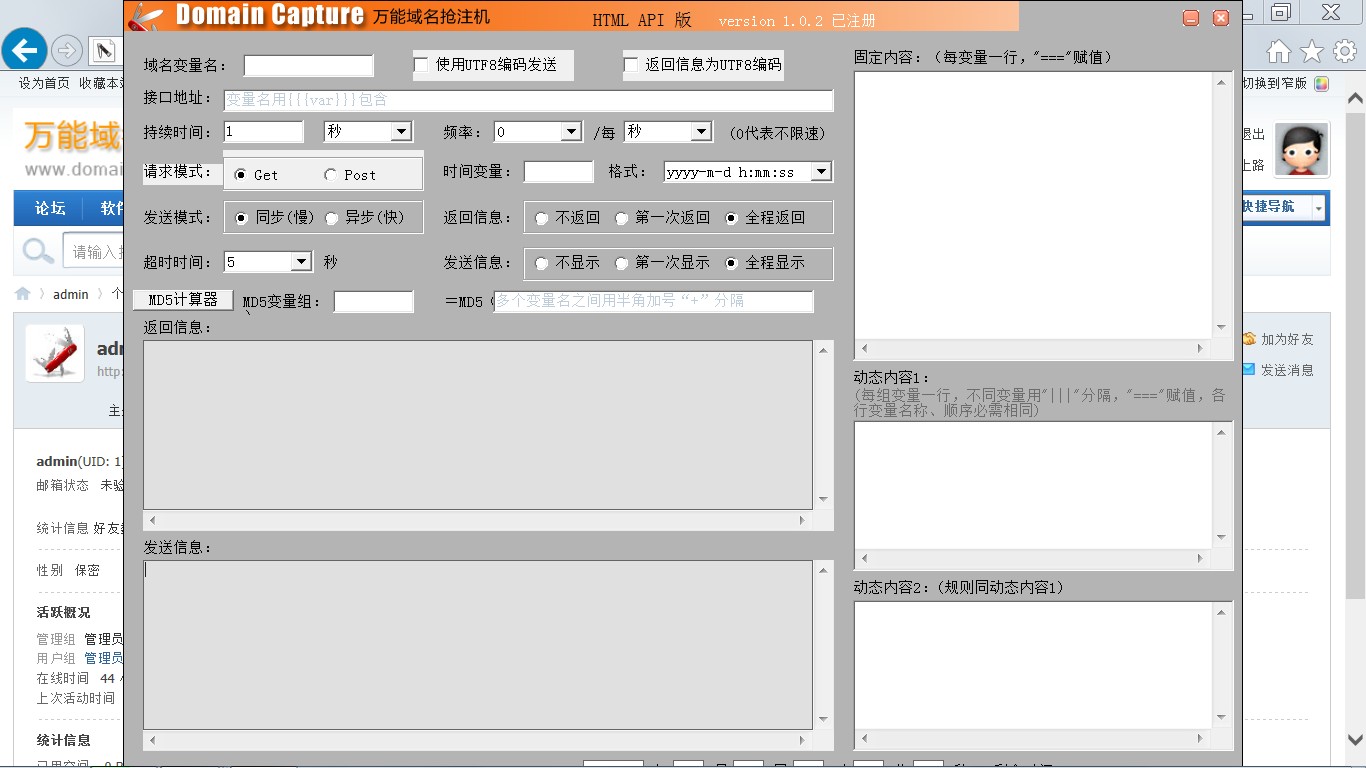Screen dimensions: 1366x768
Task: Click the 接口地址 input field
Action: click(528, 100)
